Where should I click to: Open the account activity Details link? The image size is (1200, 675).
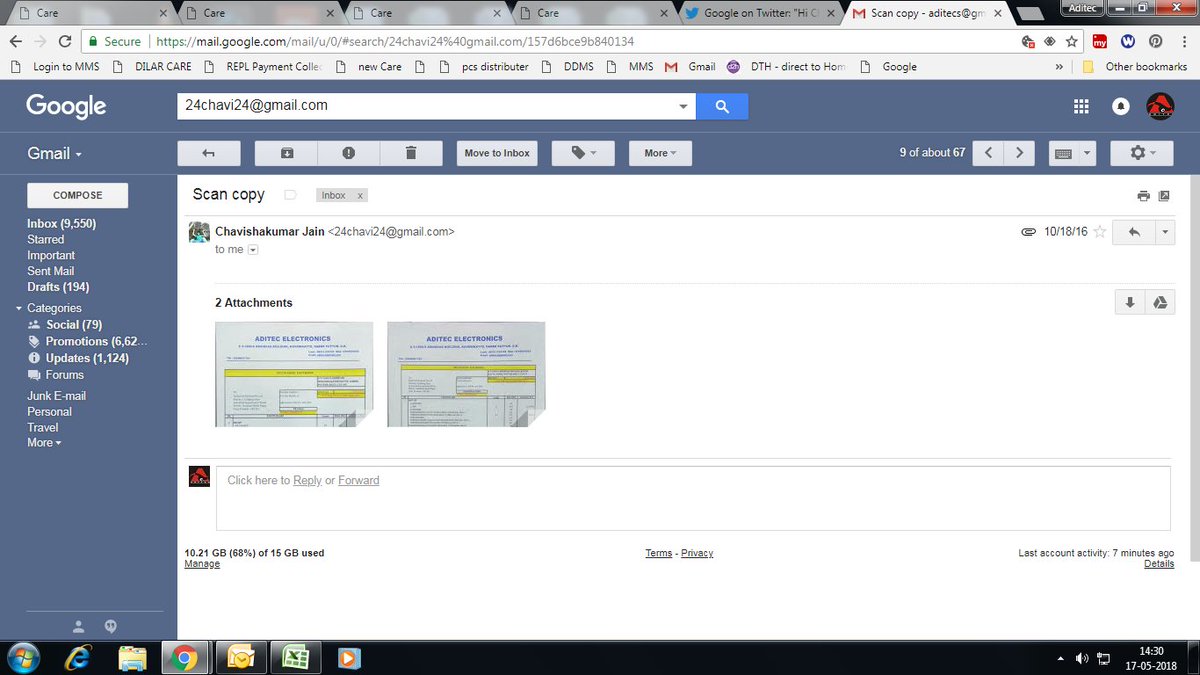pos(1159,564)
